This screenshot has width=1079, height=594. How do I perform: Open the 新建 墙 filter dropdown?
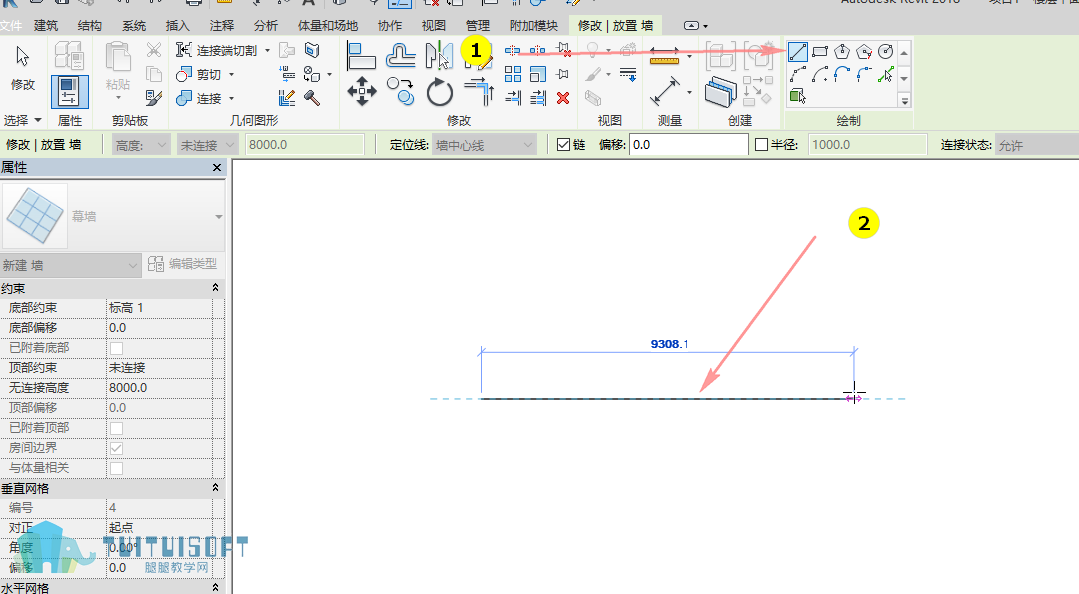[x=71, y=266]
